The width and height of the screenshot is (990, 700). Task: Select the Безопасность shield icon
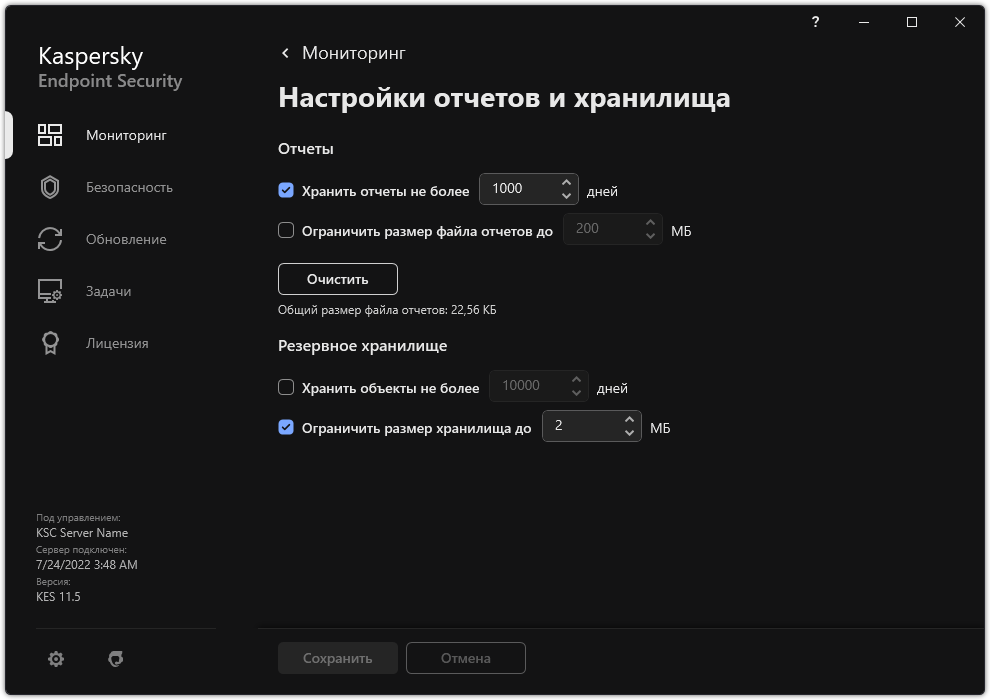point(48,187)
